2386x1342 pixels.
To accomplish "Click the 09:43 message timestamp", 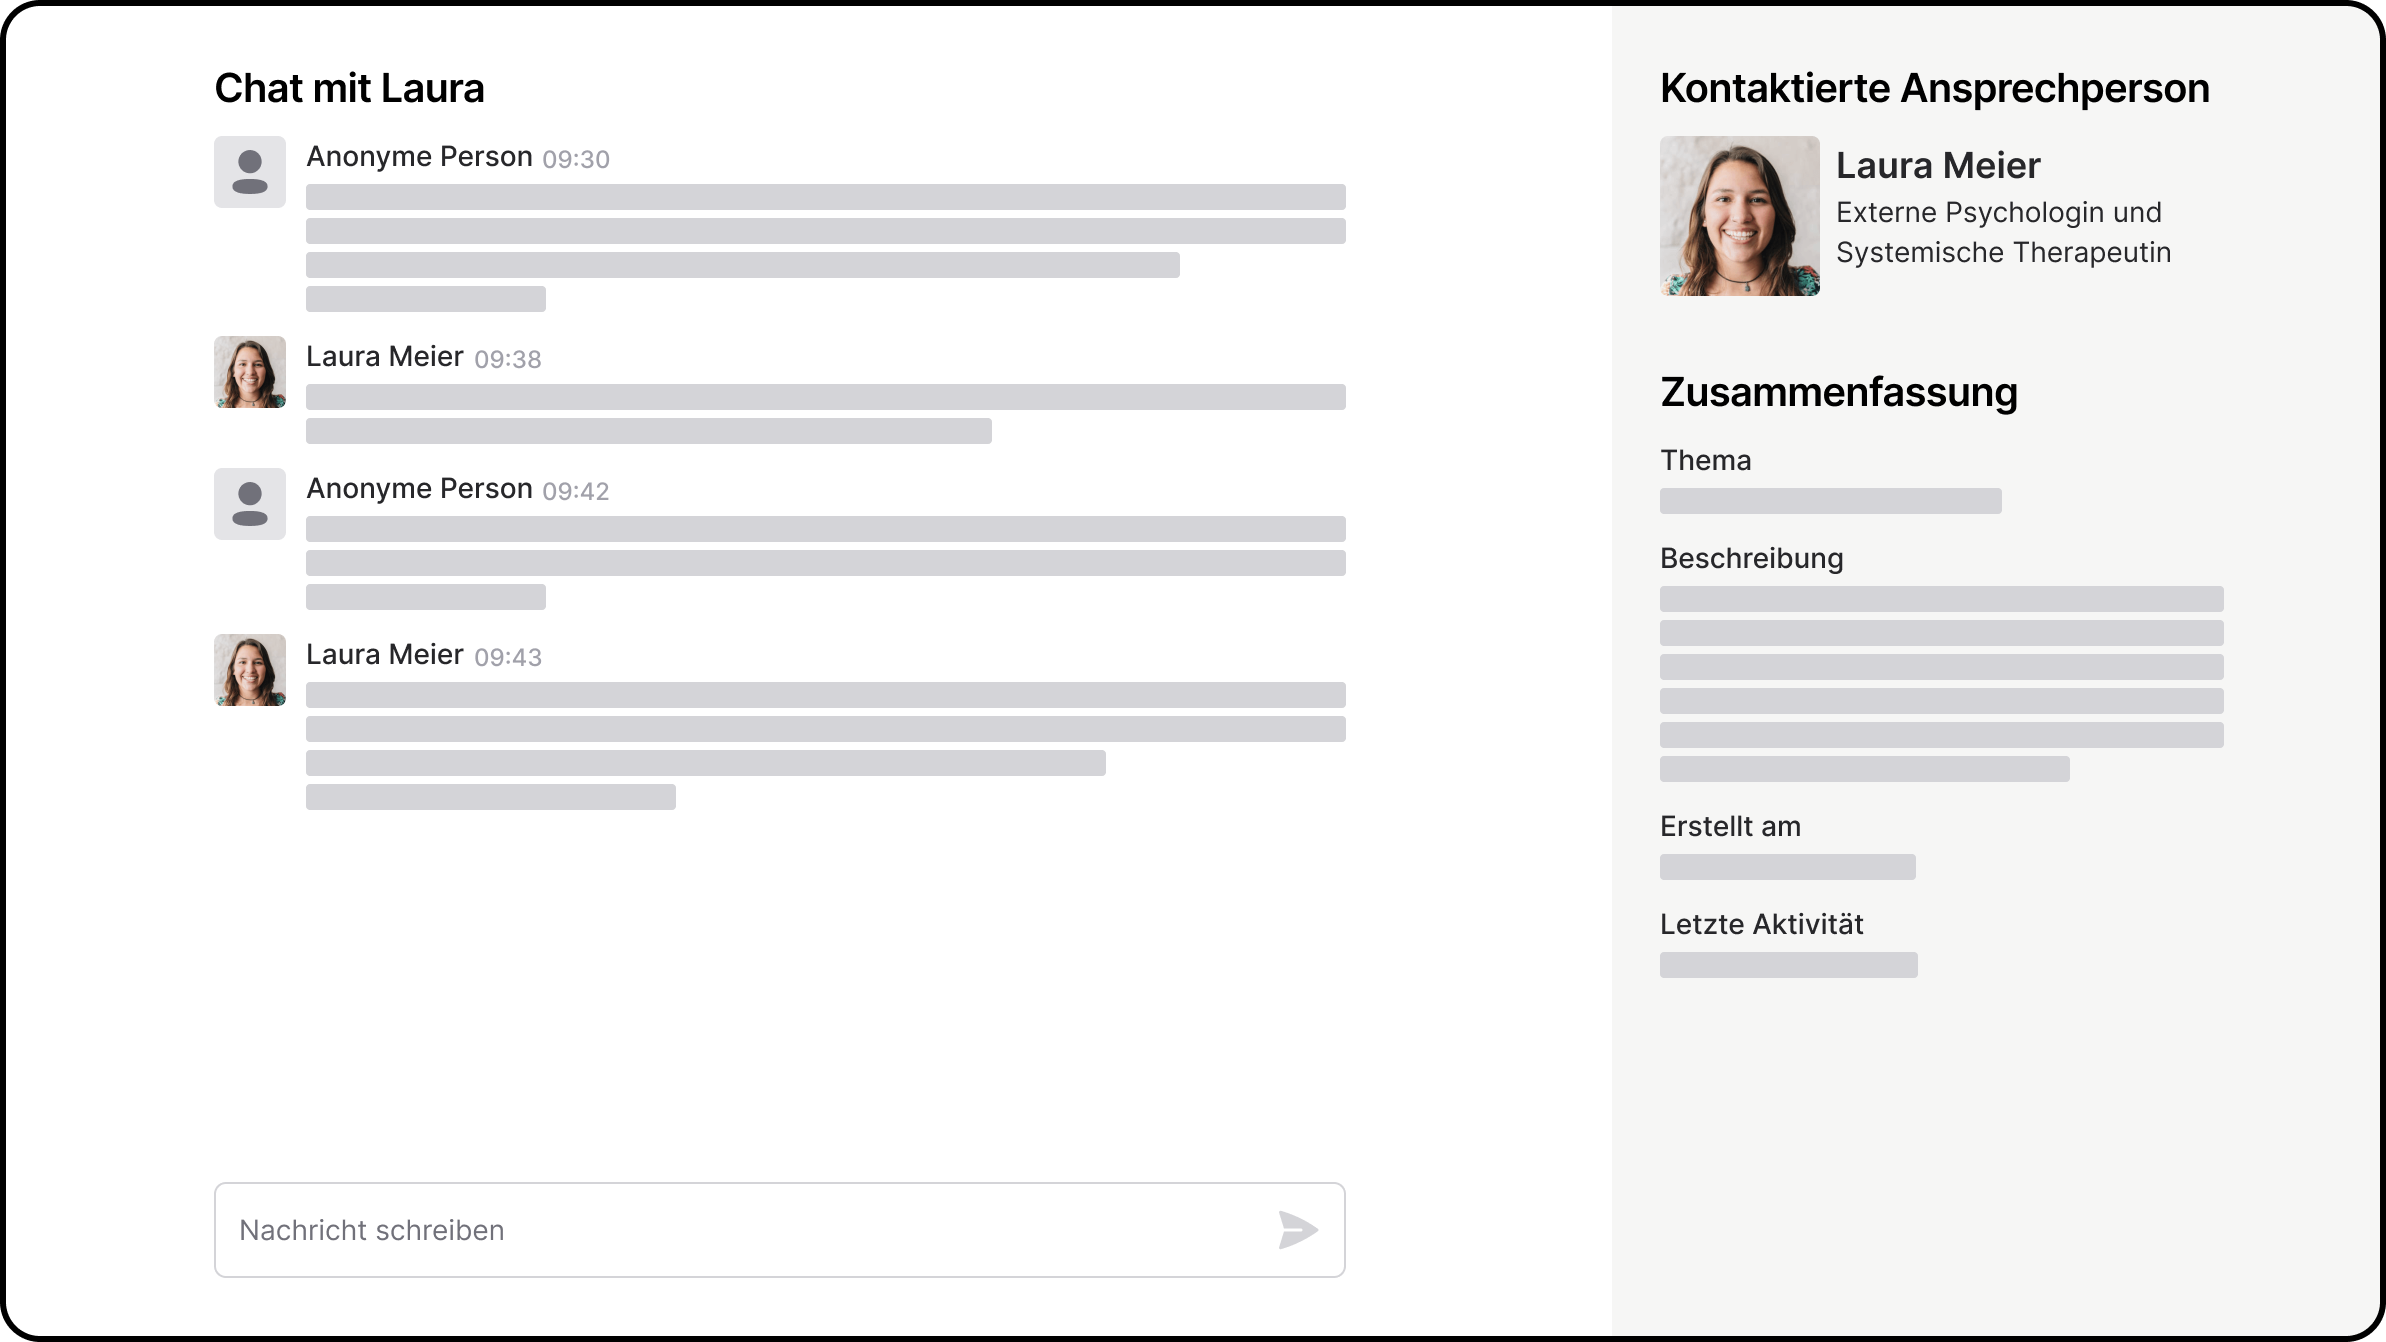I will click(x=508, y=657).
